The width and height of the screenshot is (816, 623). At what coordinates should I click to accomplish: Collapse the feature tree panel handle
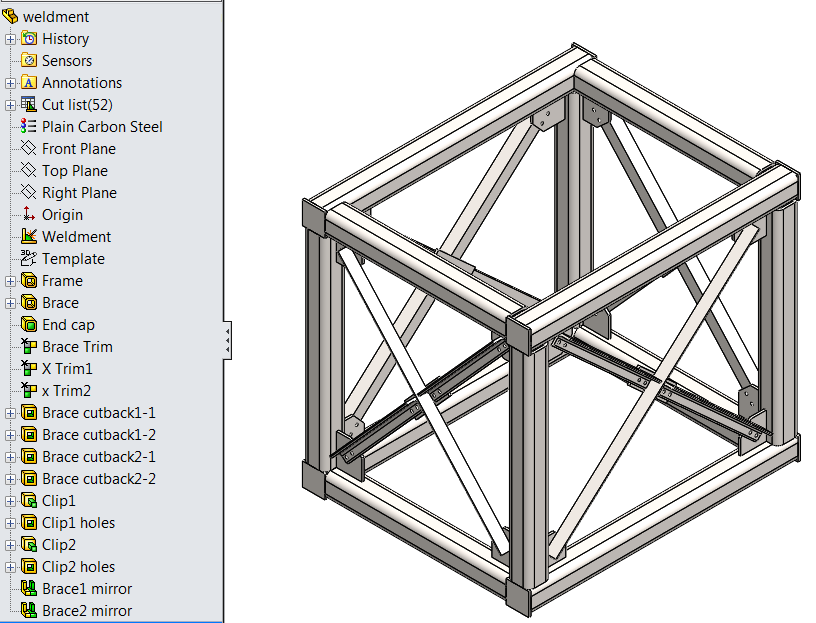coord(227,340)
